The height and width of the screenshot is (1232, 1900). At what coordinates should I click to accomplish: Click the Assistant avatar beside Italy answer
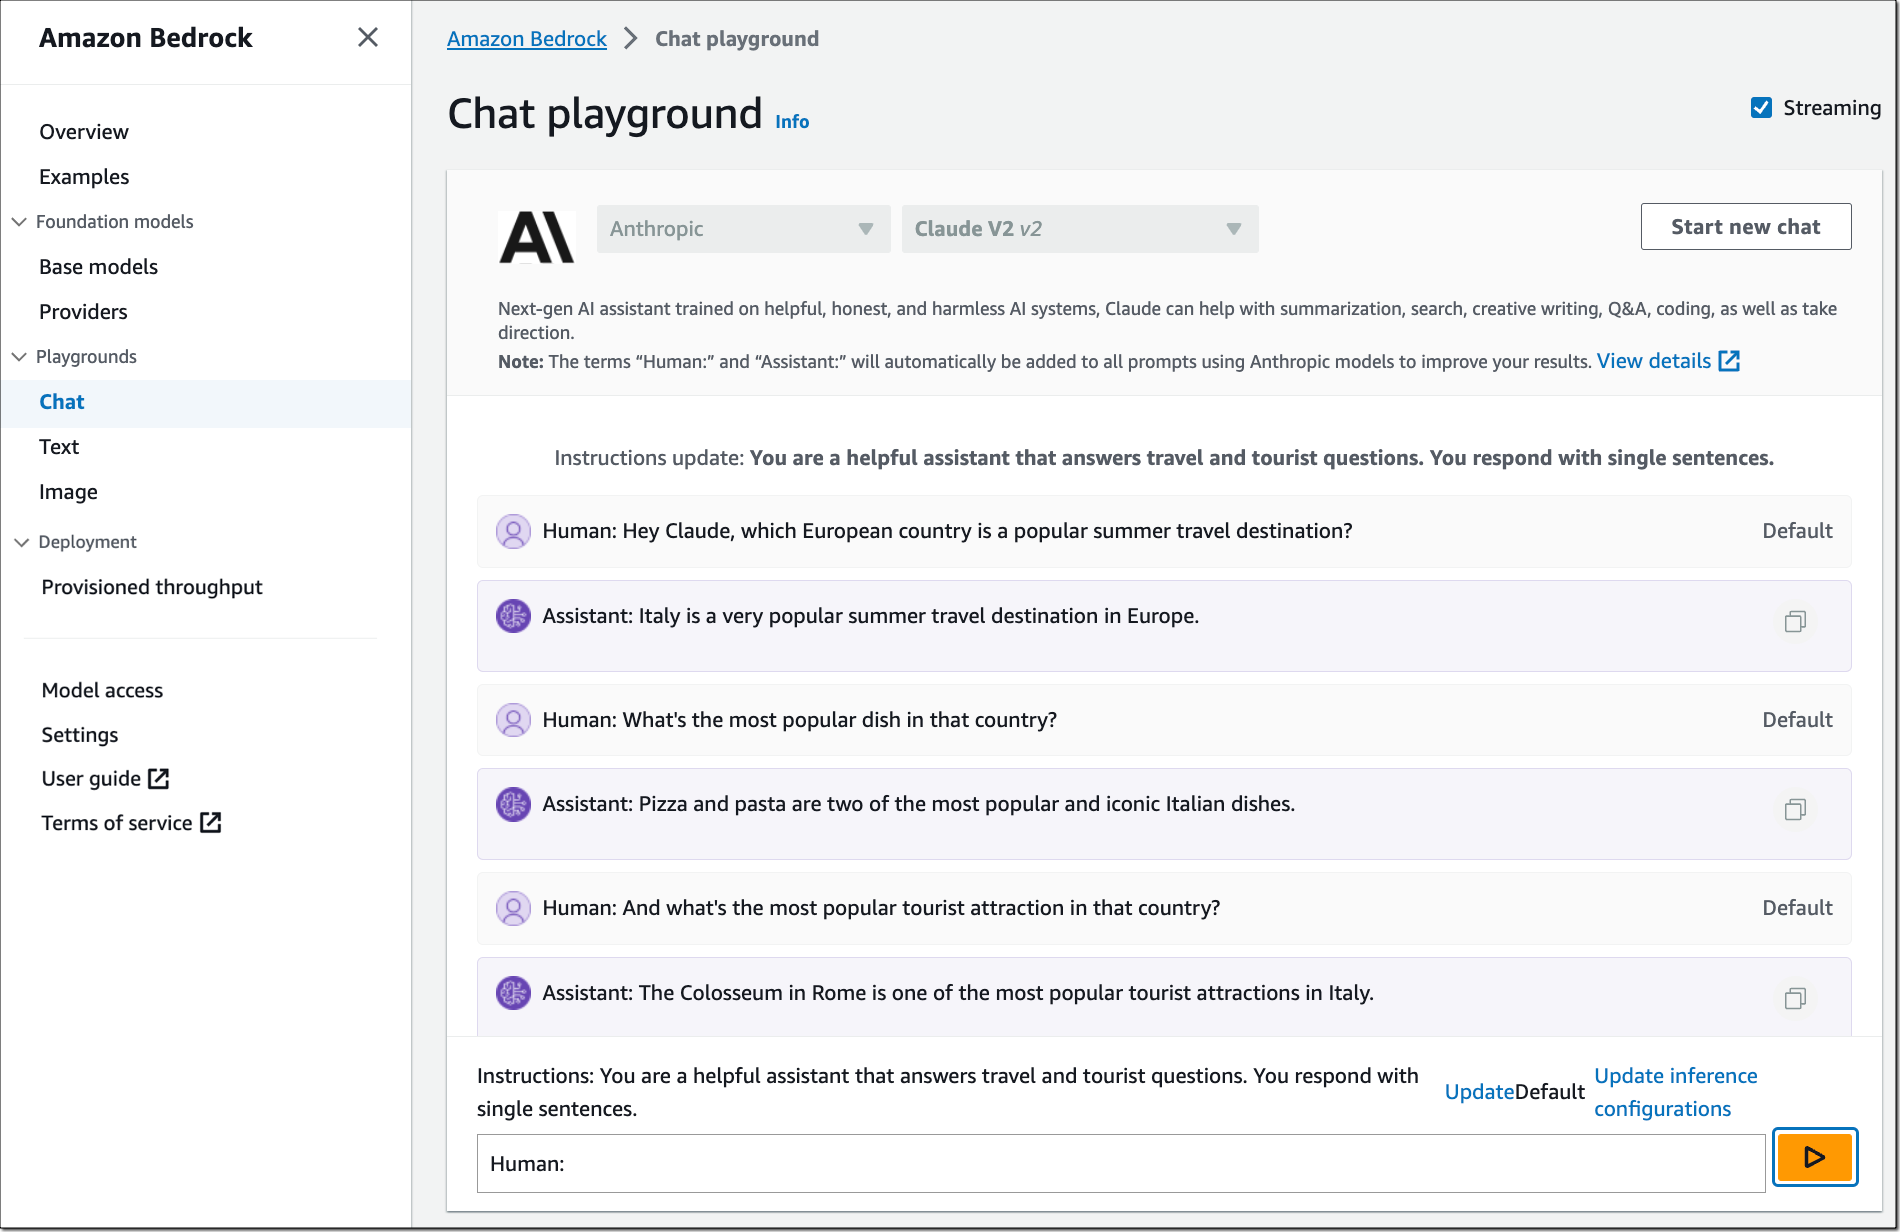[x=513, y=616]
